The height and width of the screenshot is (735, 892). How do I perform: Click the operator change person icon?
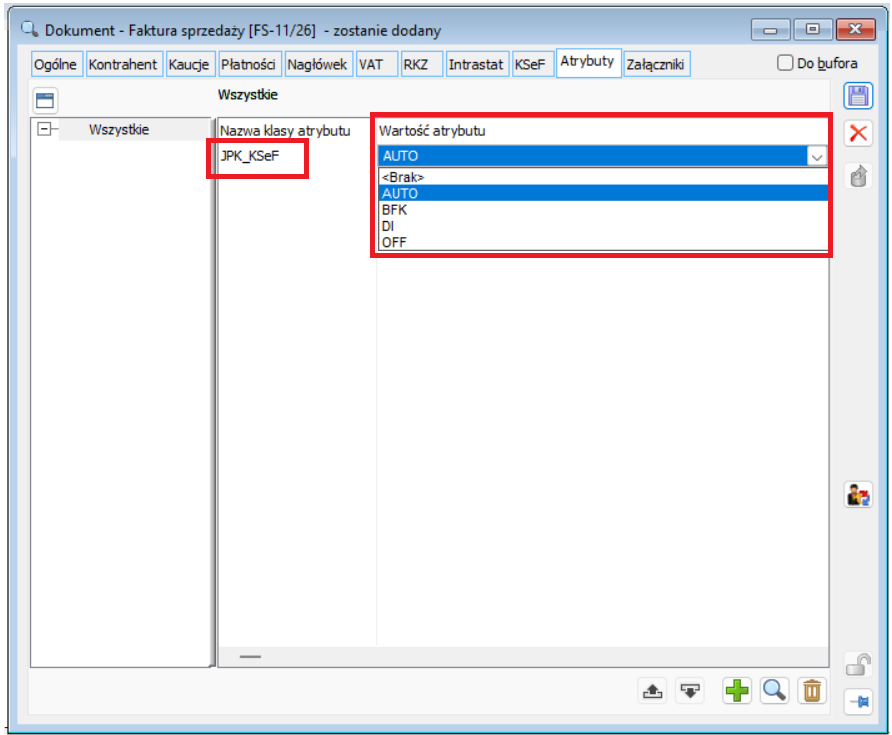click(858, 495)
